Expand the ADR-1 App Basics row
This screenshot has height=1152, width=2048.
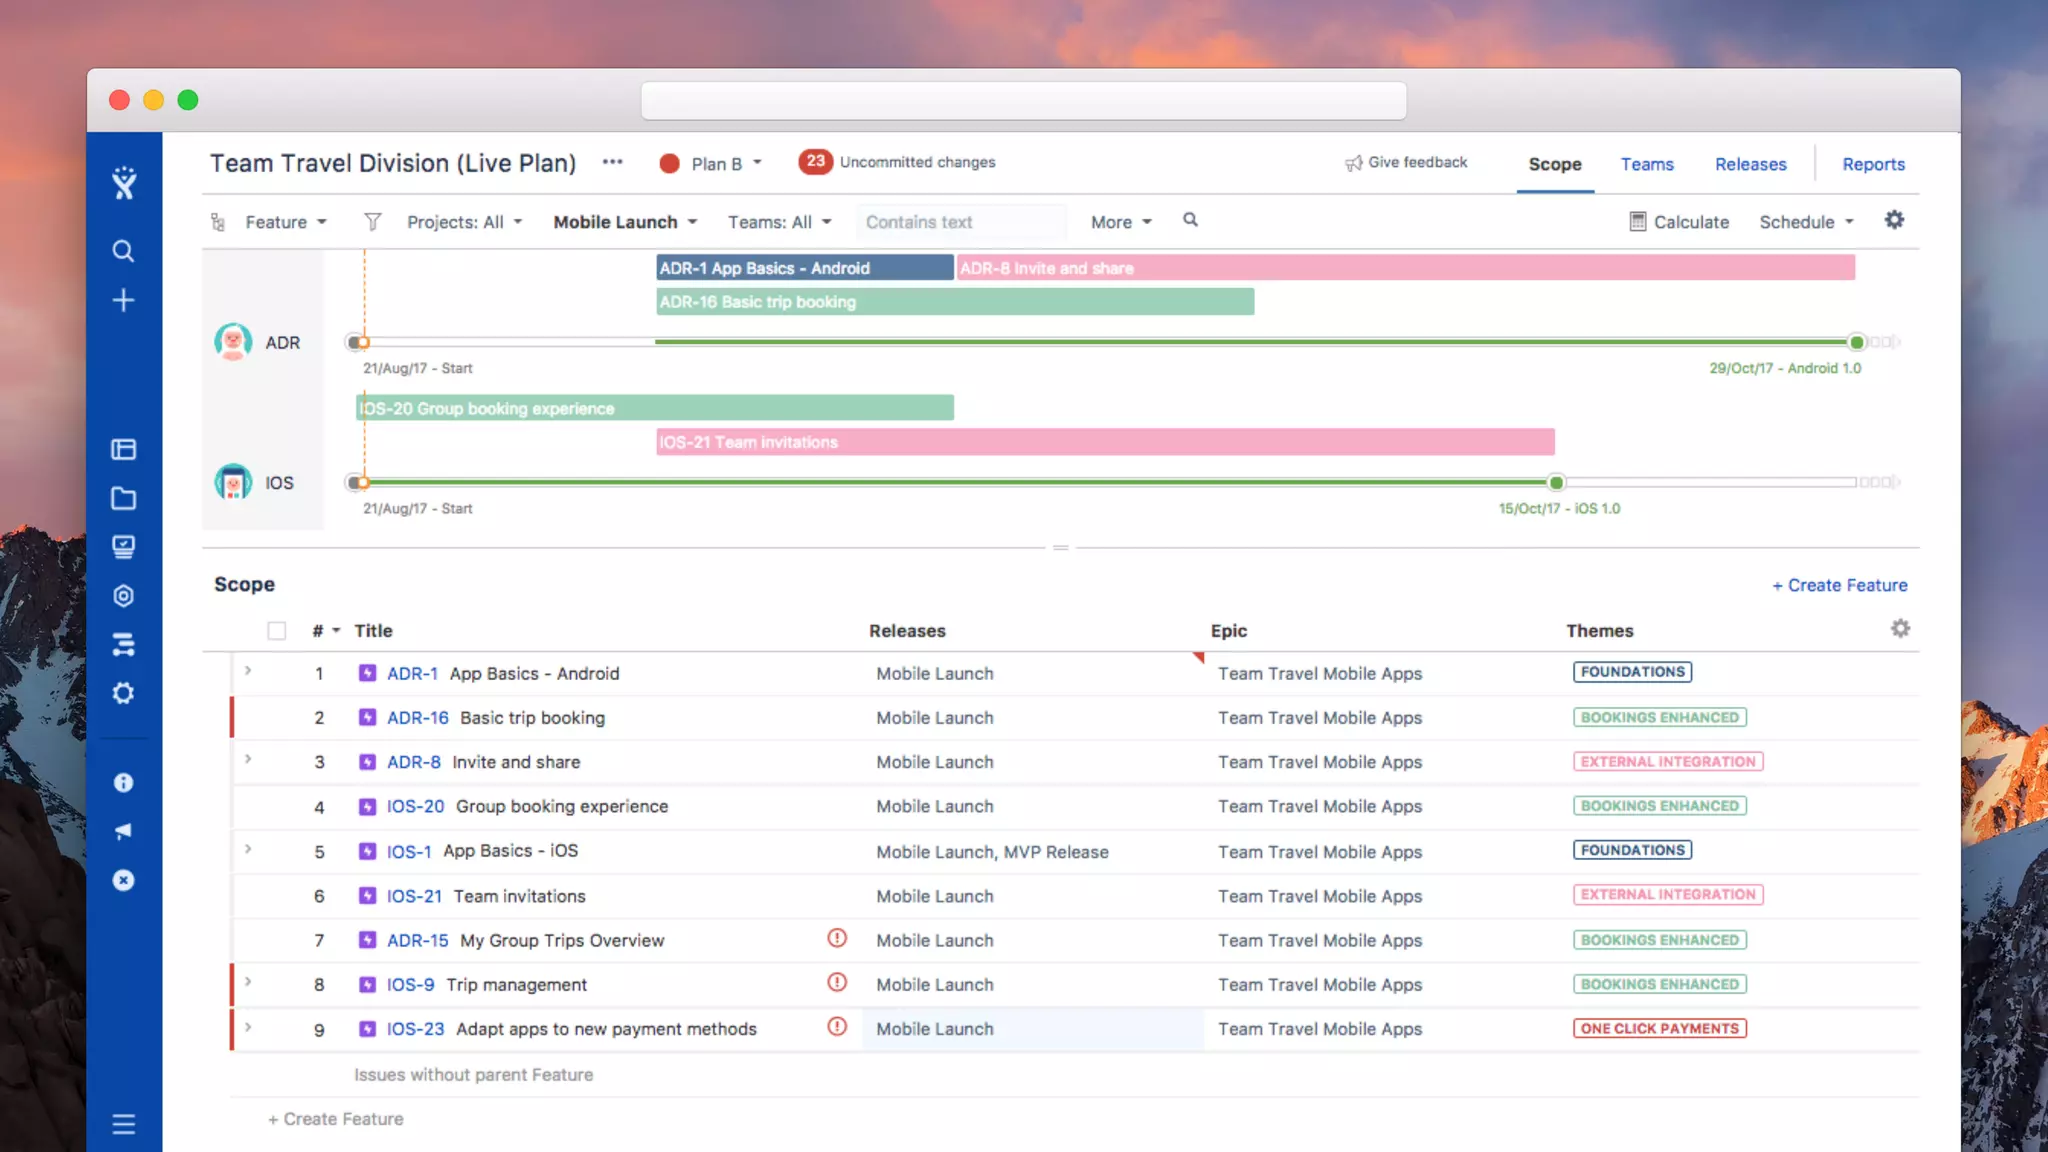pyautogui.click(x=248, y=671)
